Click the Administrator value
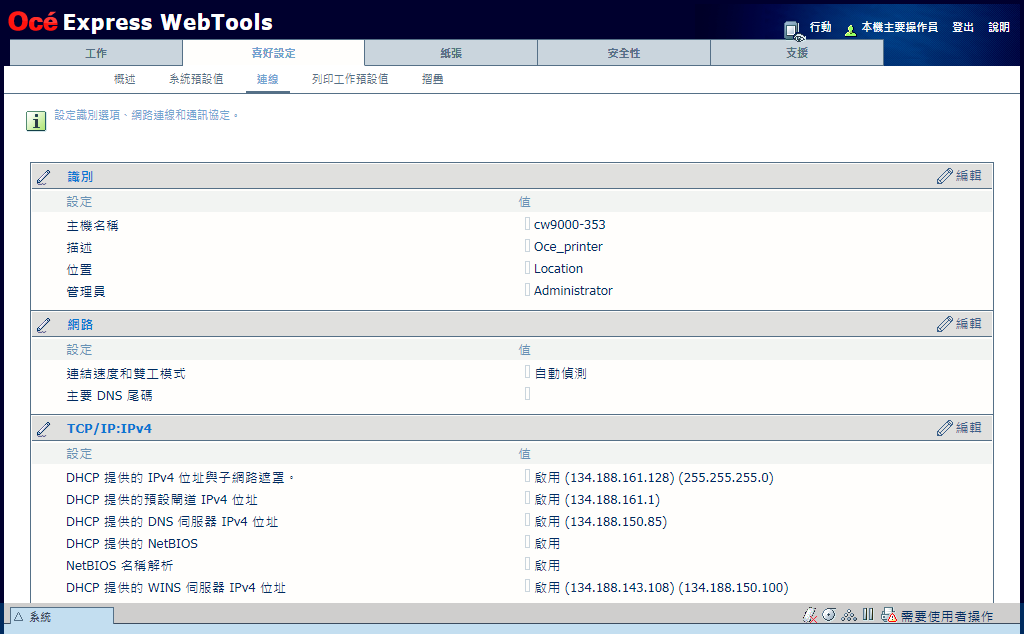 573,291
